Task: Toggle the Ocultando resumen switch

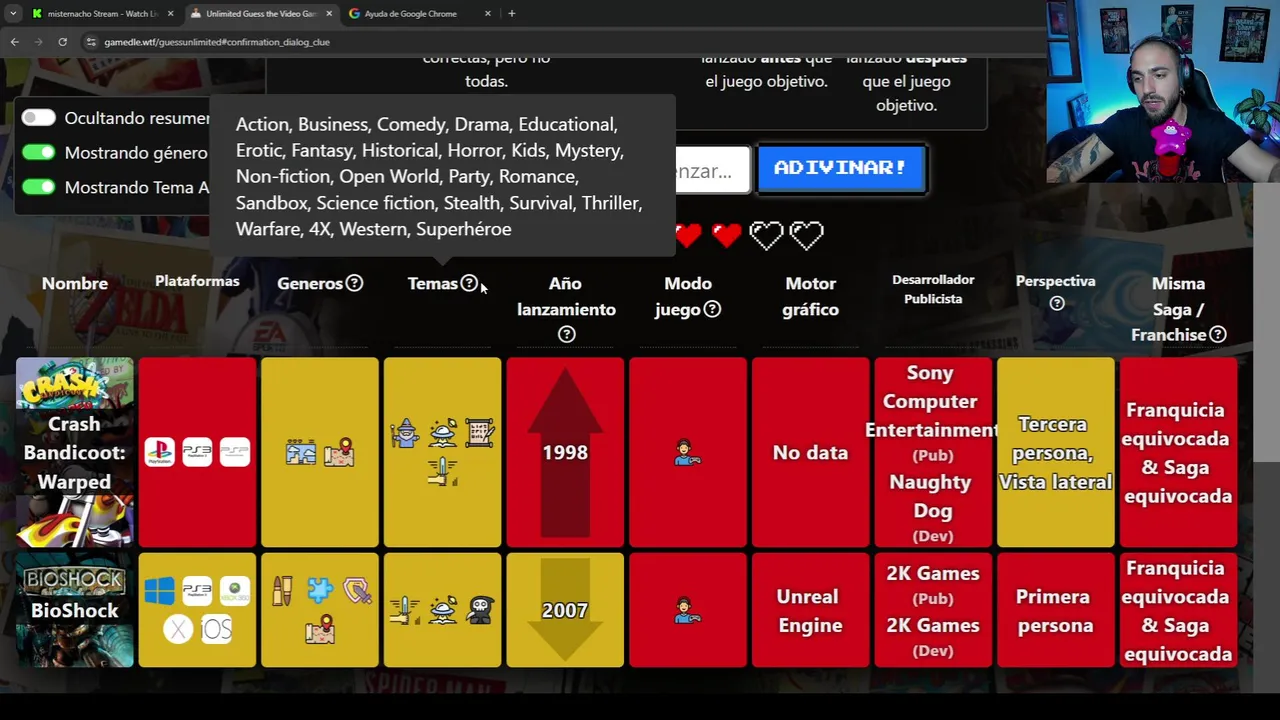Action: coord(38,118)
